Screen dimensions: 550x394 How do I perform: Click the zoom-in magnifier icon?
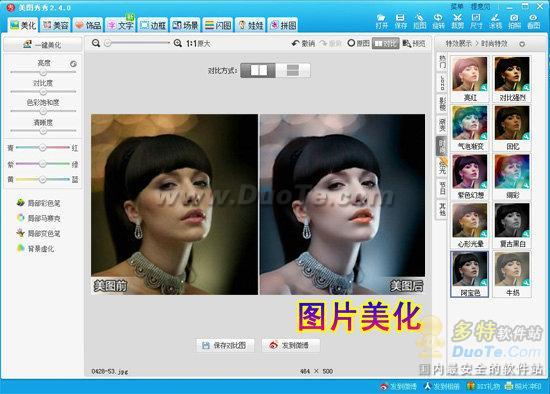(x=178, y=43)
